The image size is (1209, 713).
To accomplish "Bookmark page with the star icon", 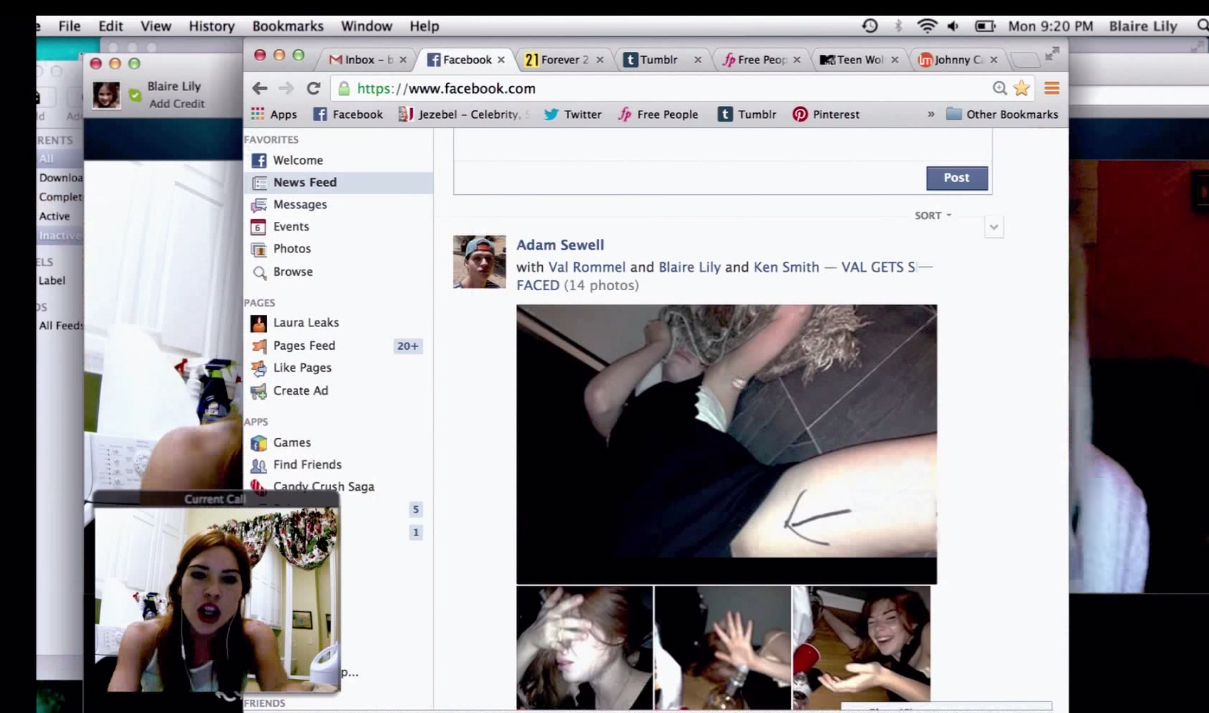I will (1021, 88).
